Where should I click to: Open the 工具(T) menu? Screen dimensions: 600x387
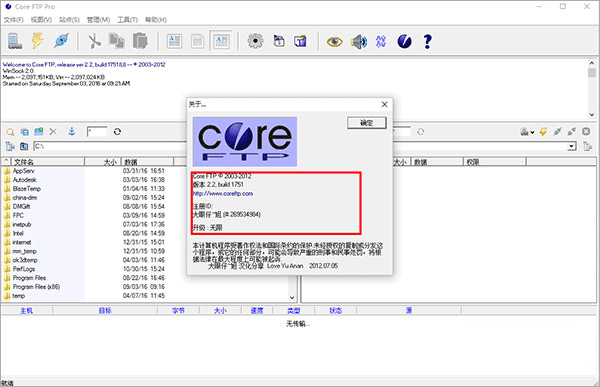(127, 20)
